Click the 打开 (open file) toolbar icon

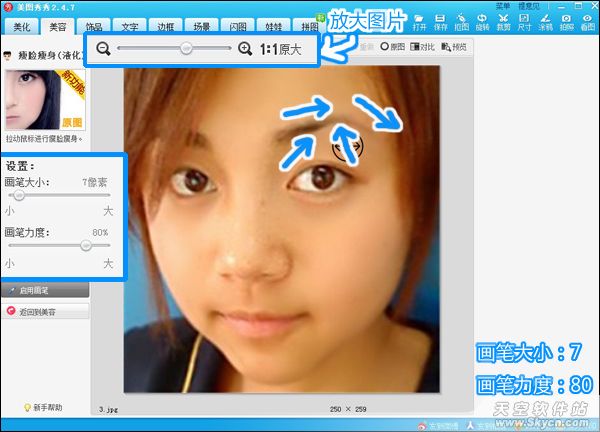(x=419, y=22)
